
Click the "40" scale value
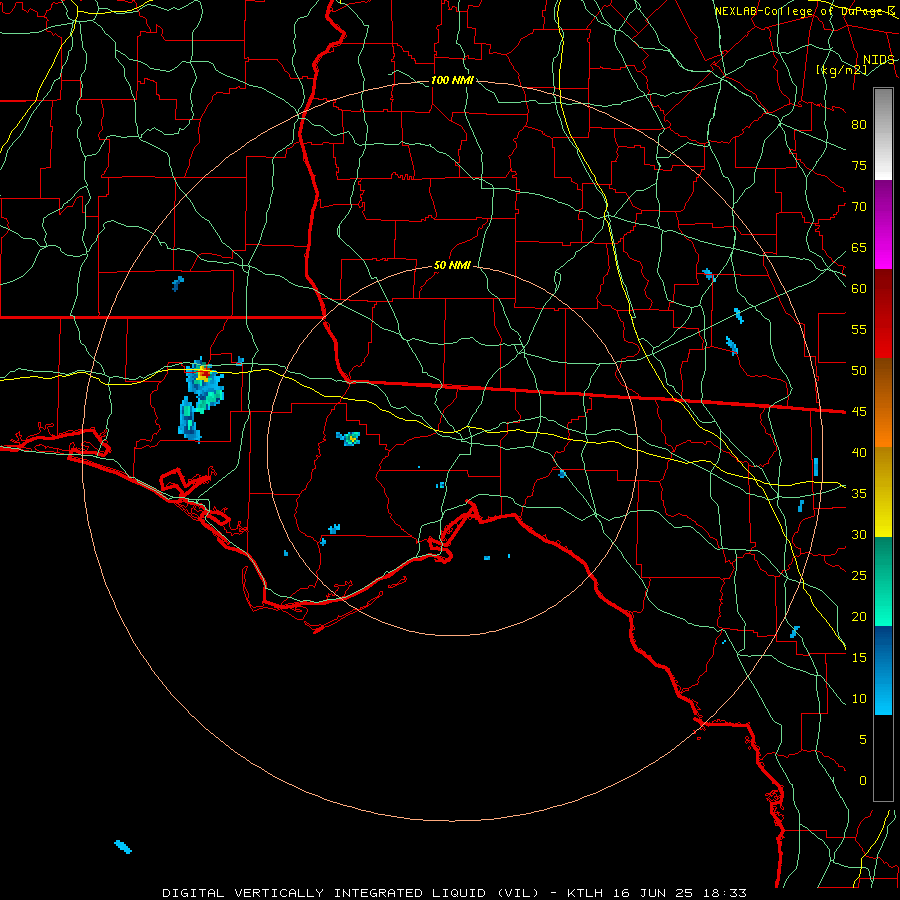[x=859, y=453]
